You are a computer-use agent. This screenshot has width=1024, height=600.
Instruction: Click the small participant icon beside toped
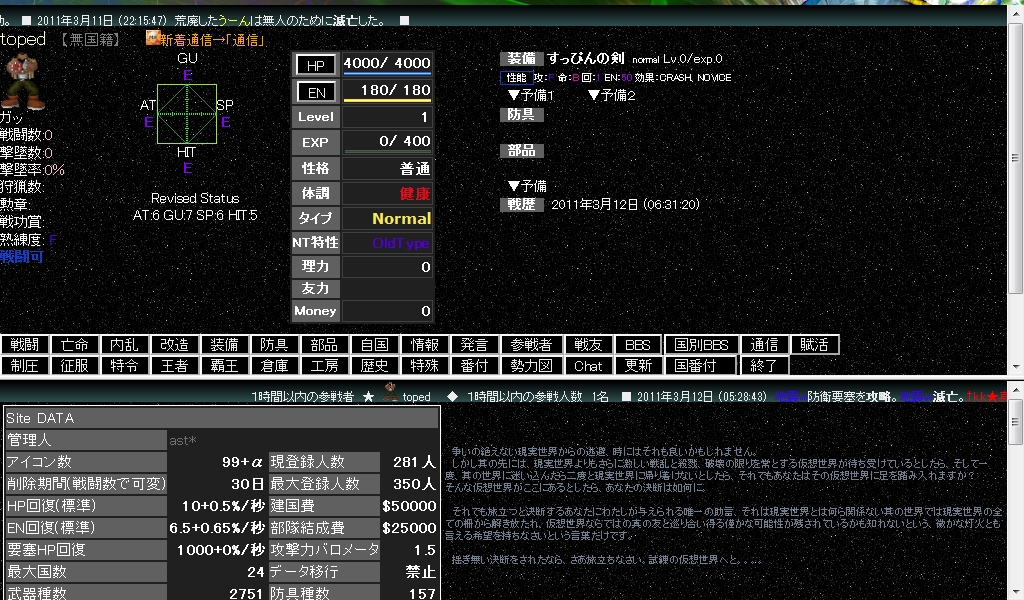coord(389,392)
